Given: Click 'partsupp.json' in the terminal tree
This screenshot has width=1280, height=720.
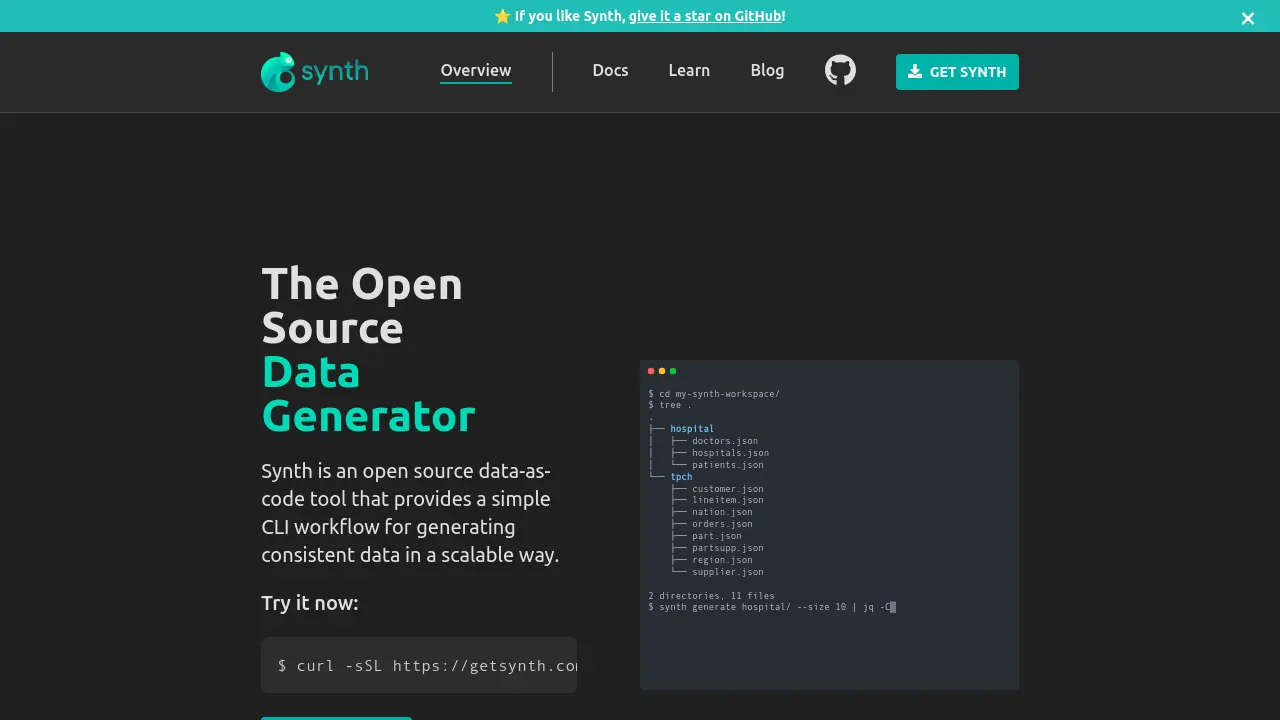Looking at the screenshot, I should (x=728, y=548).
